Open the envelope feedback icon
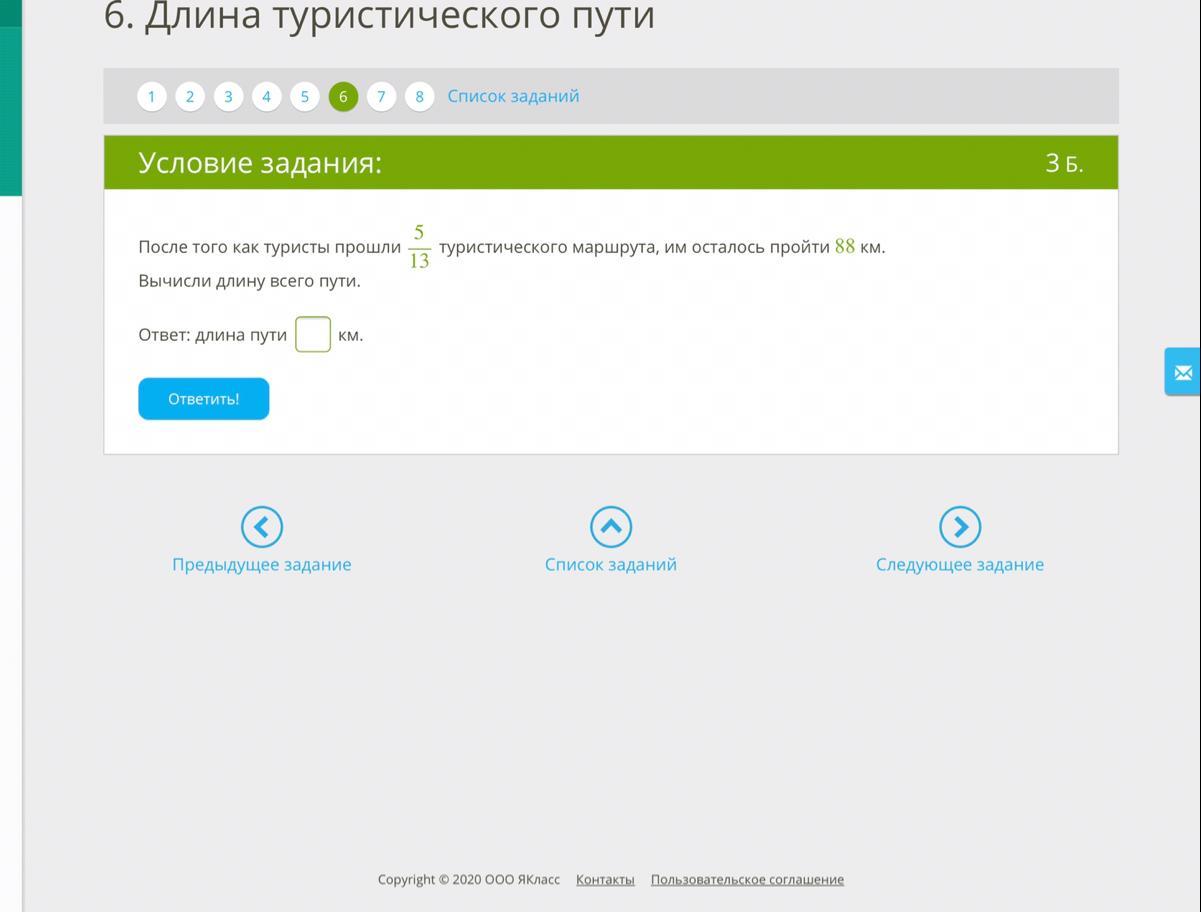1201x912 pixels. point(1183,372)
